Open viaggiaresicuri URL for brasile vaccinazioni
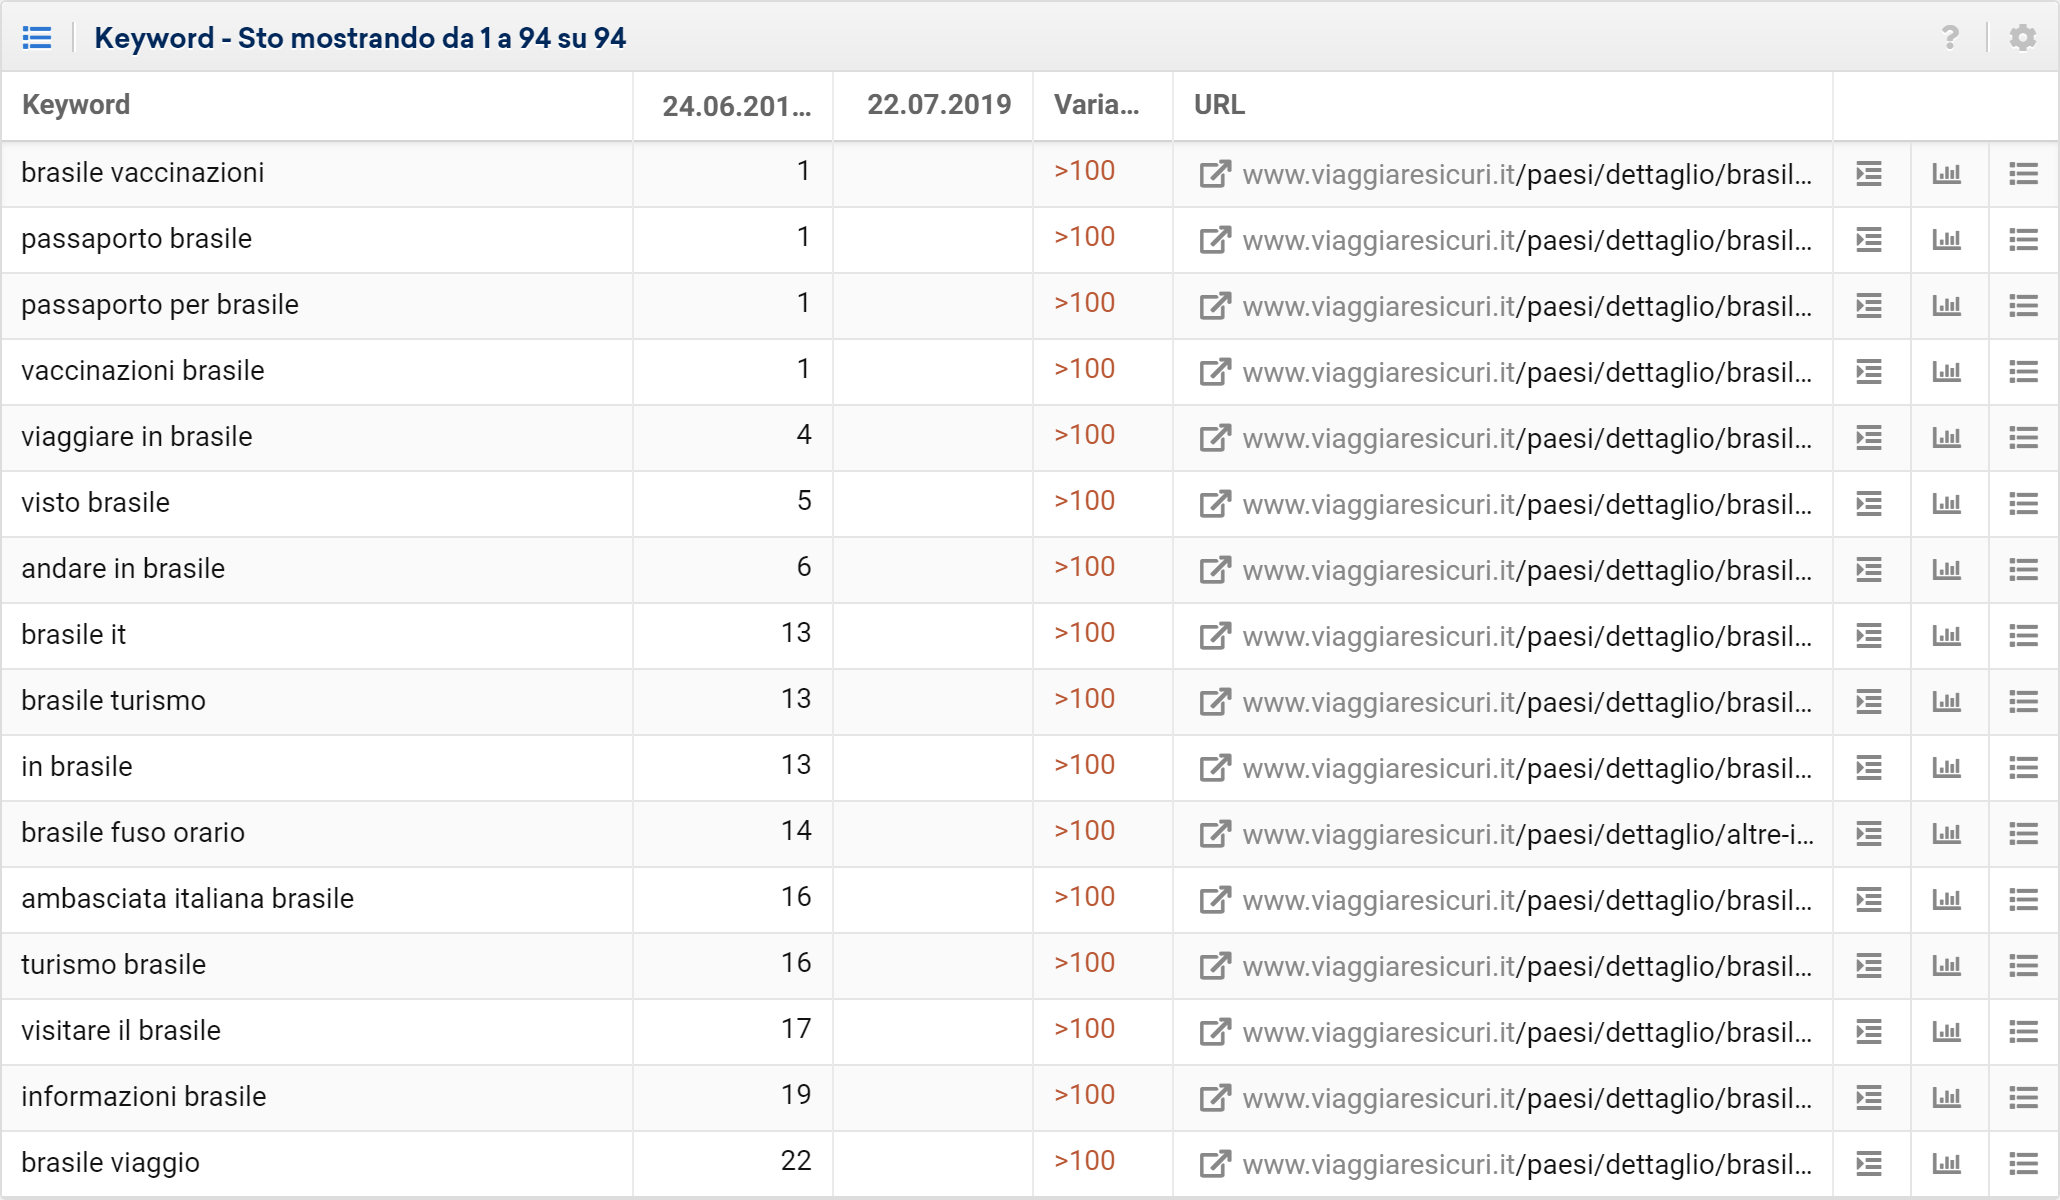This screenshot has width=2060, height=1200. click(1527, 174)
